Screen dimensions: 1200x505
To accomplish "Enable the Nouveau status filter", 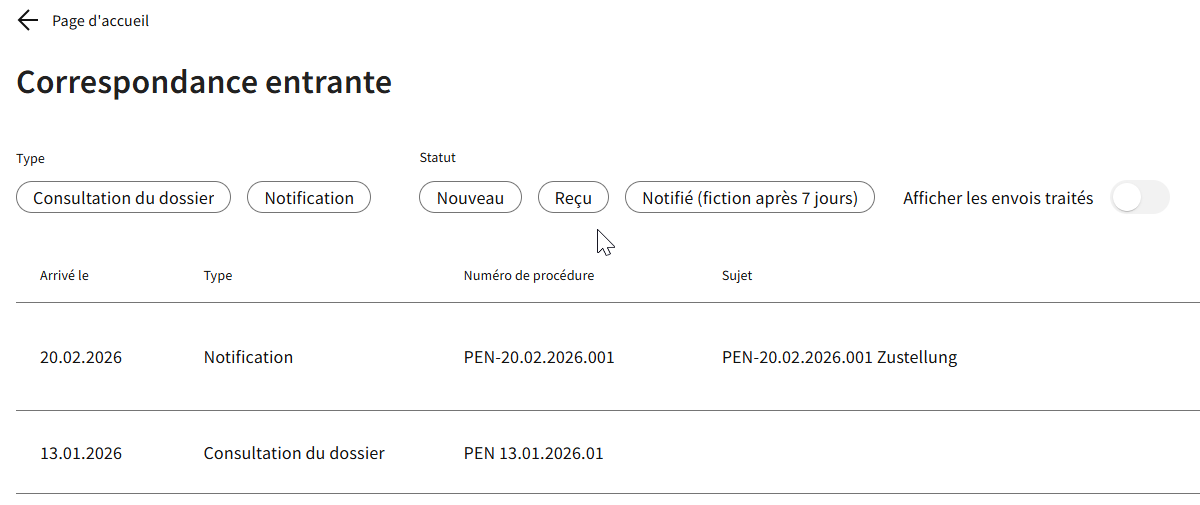I will (x=470, y=198).
